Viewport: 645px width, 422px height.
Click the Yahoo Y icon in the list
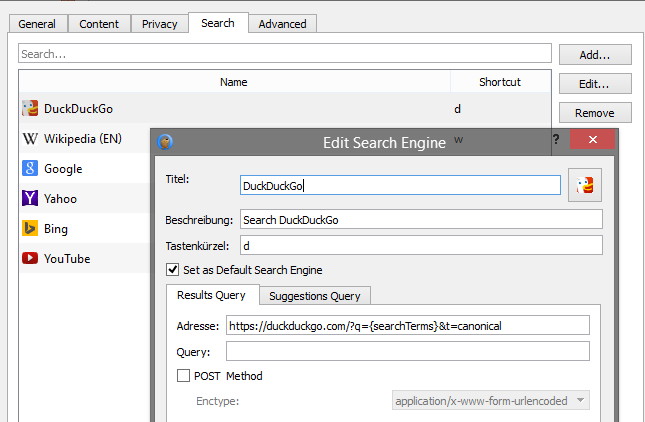(30, 198)
